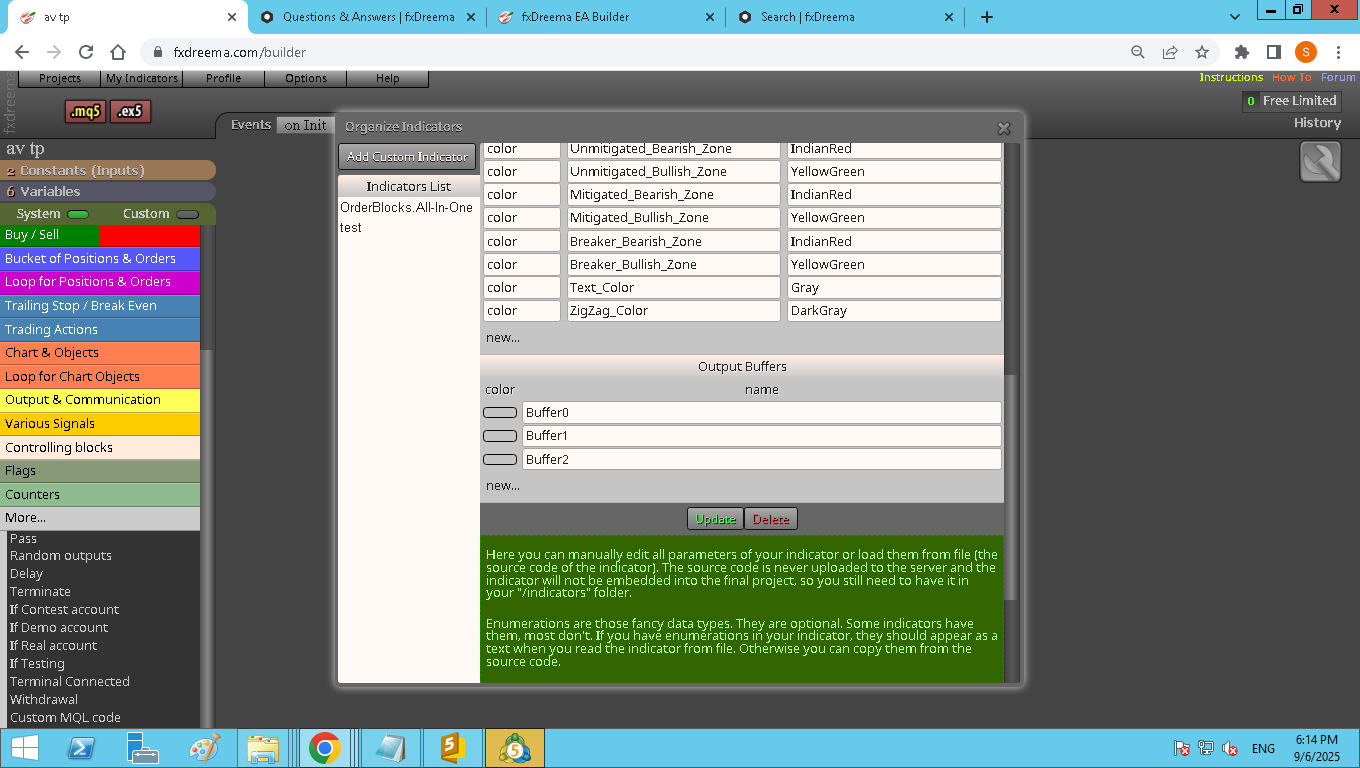The width and height of the screenshot is (1360, 768).
Task: Open Chrome side panel icon
Action: tap(1274, 52)
